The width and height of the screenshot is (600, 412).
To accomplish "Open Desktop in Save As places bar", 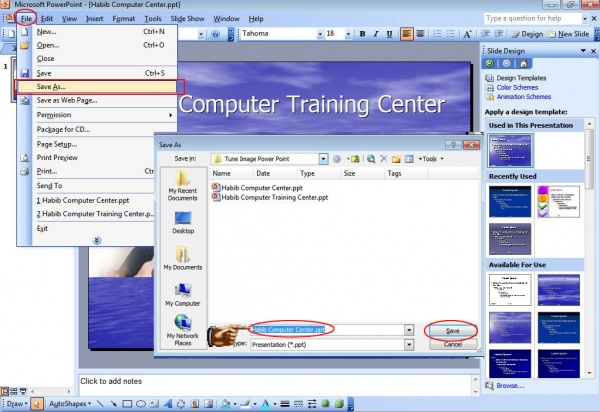I will [x=183, y=222].
